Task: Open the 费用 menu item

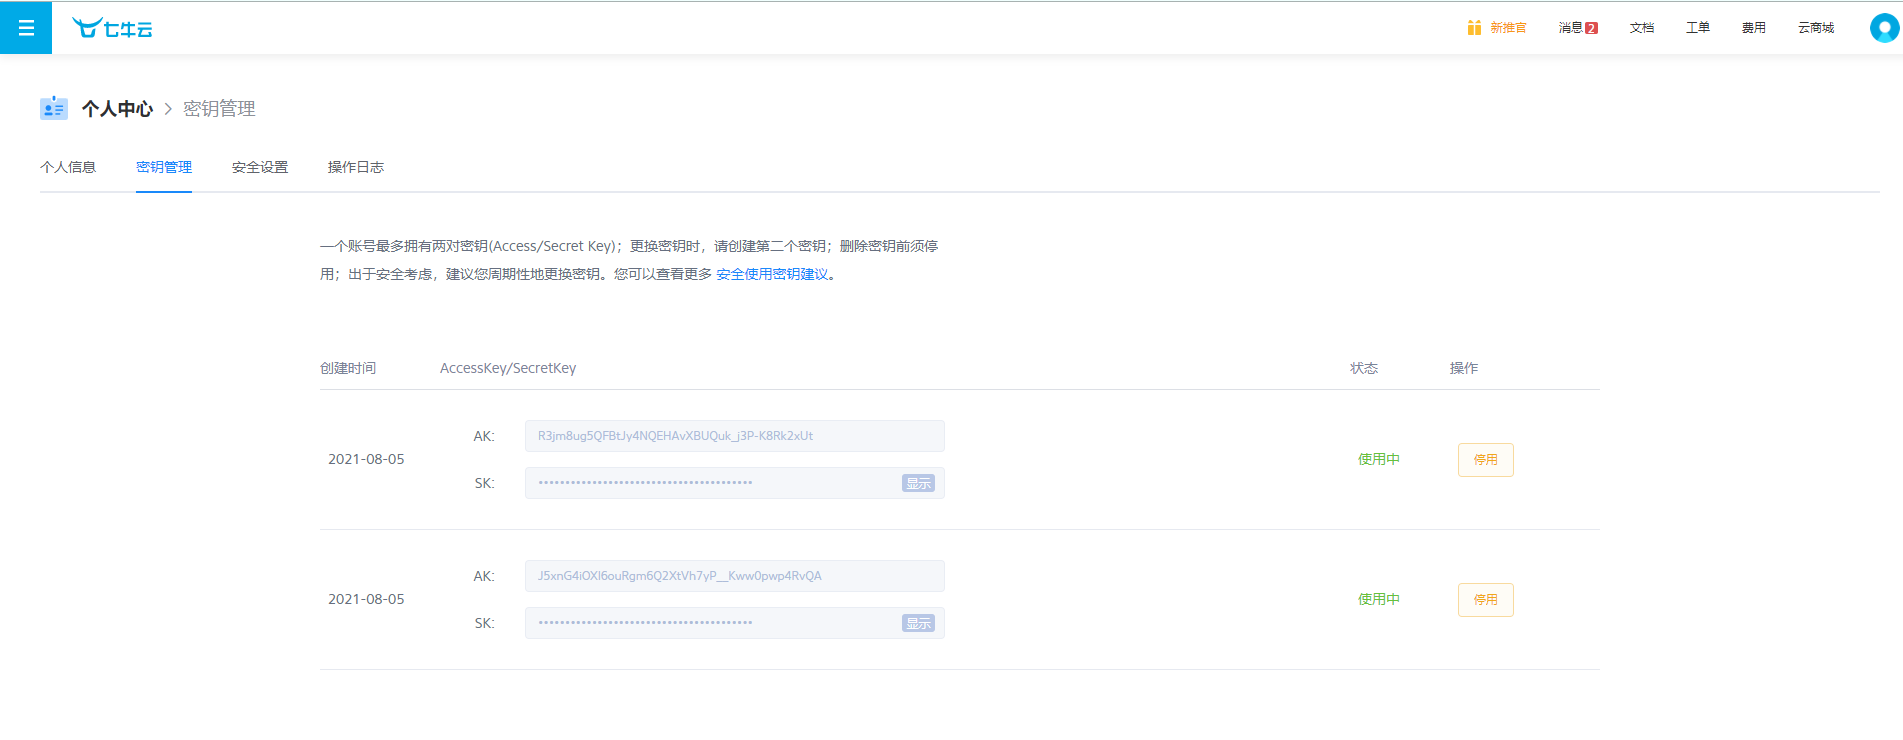Action: [1754, 28]
